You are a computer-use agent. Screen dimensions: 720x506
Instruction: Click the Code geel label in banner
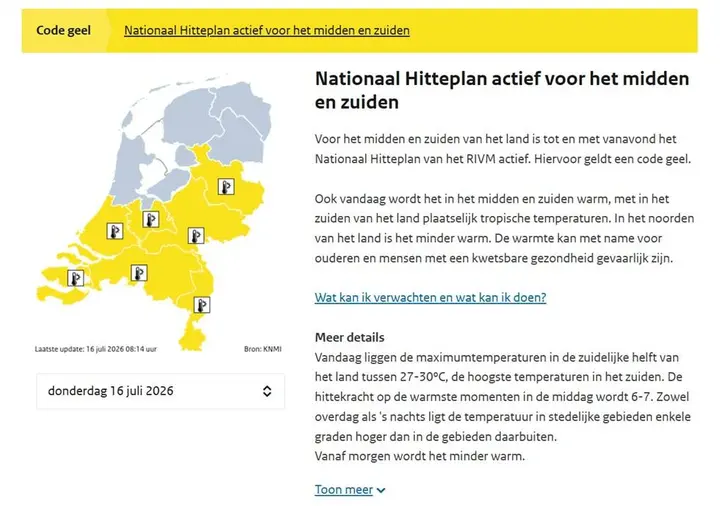pyautogui.click(x=63, y=30)
